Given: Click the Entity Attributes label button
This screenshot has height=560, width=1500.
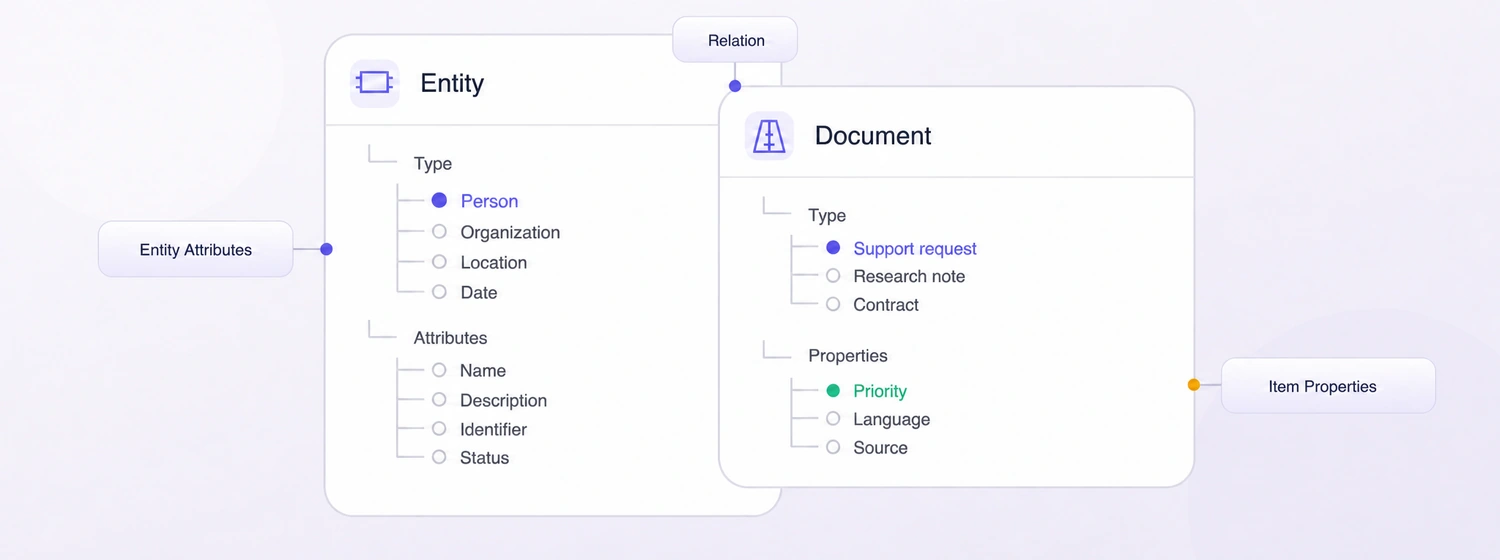Looking at the screenshot, I should point(195,249).
